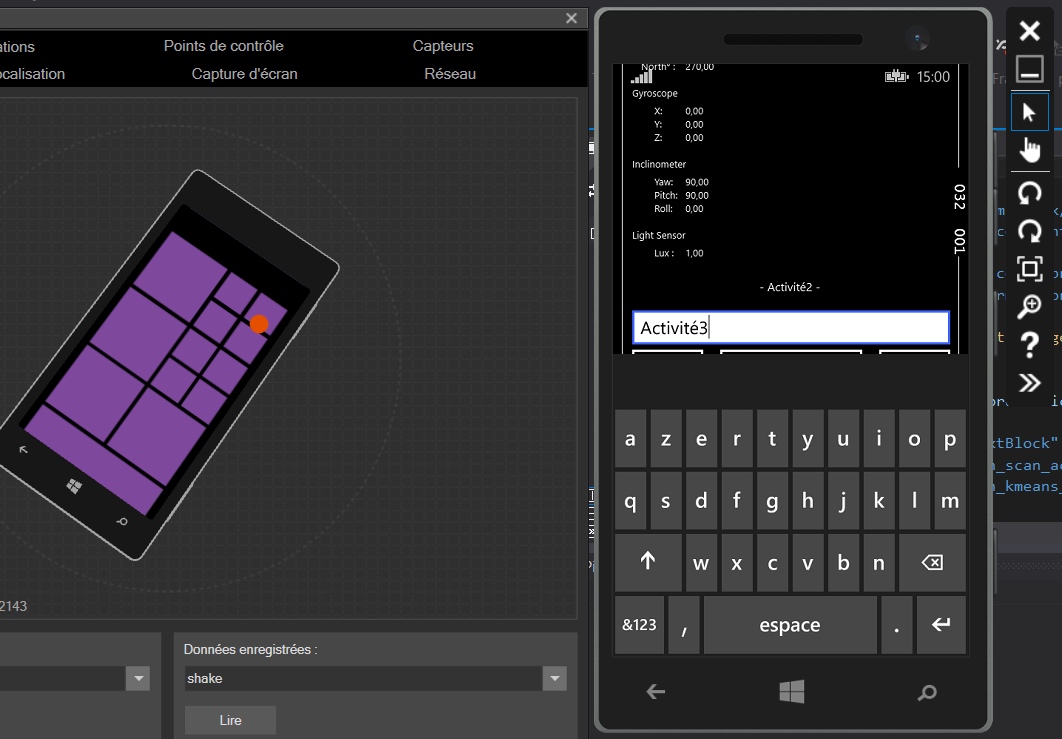Select the single point mouse input tool
Screen dimensions: 1062x739
click(1029, 112)
